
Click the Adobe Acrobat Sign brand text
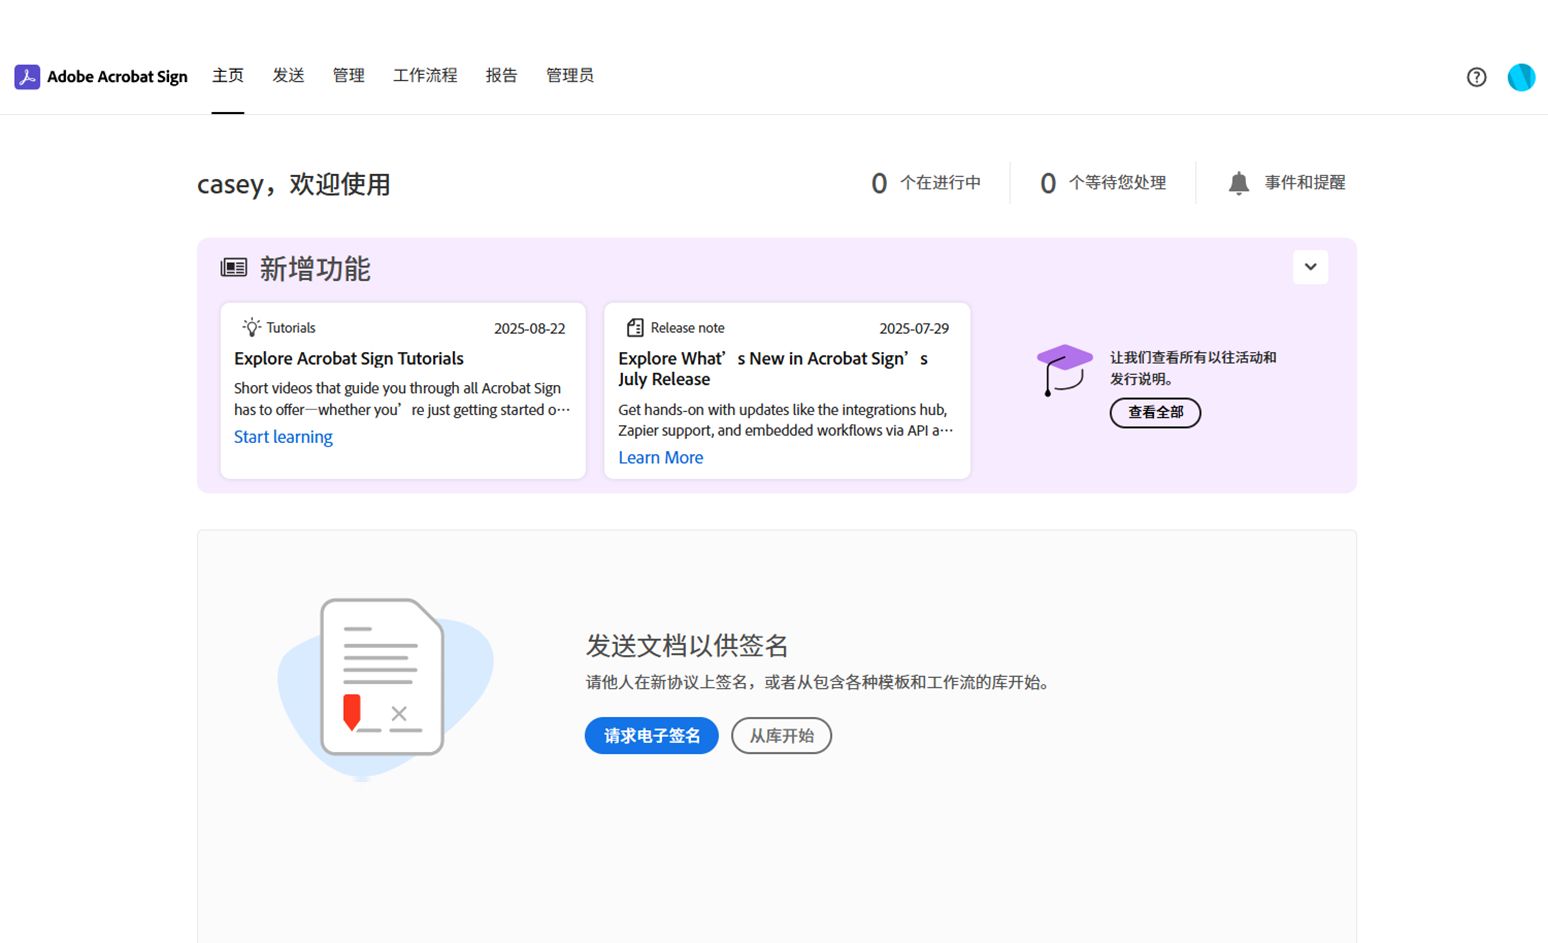coord(117,77)
